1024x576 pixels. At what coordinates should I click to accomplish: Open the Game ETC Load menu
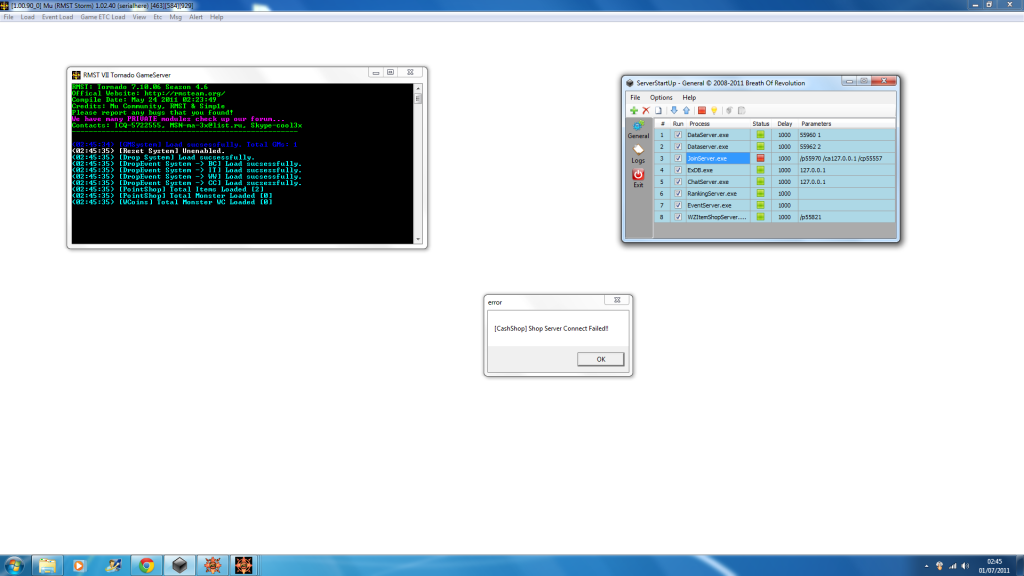103,17
